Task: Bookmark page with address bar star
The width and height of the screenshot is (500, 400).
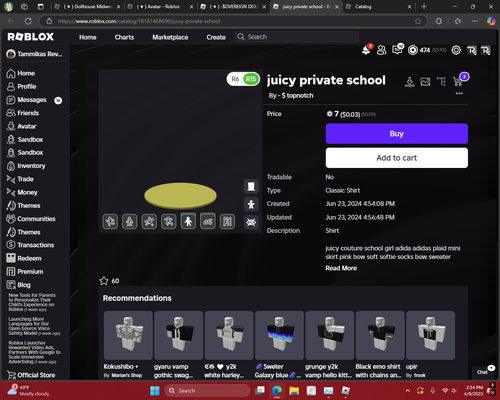Action: [x=418, y=21]
